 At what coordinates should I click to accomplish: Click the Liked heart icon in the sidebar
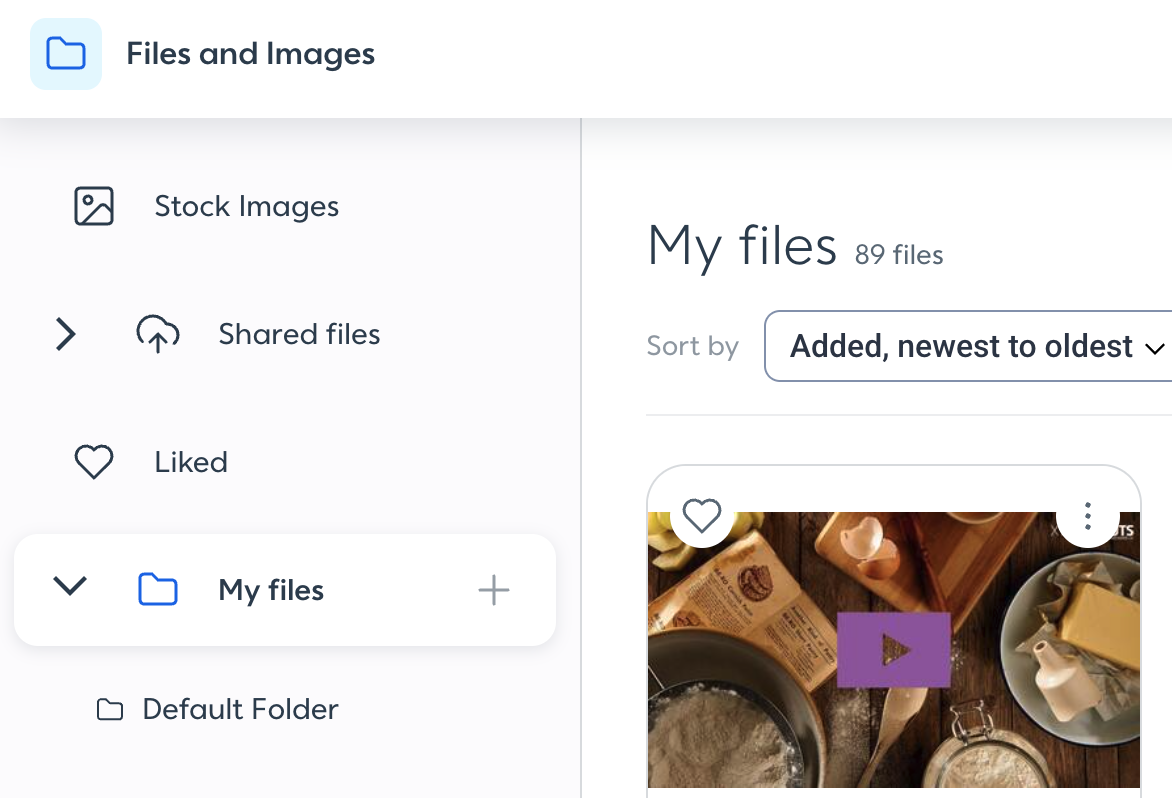coord(93,462)
